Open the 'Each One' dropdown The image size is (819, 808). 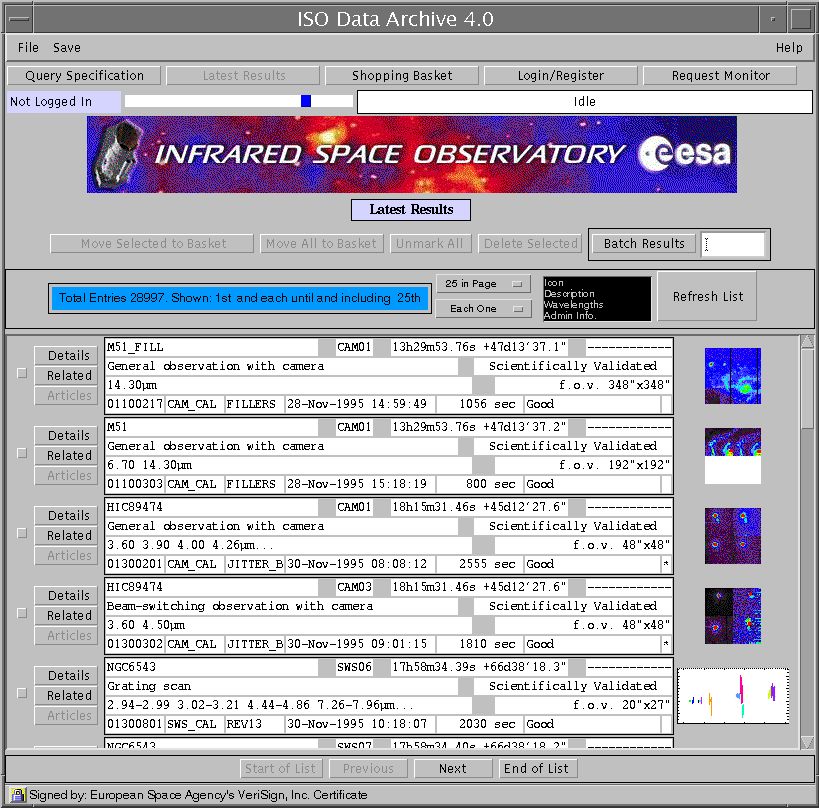pyautogui.click(x=483, y=309)
